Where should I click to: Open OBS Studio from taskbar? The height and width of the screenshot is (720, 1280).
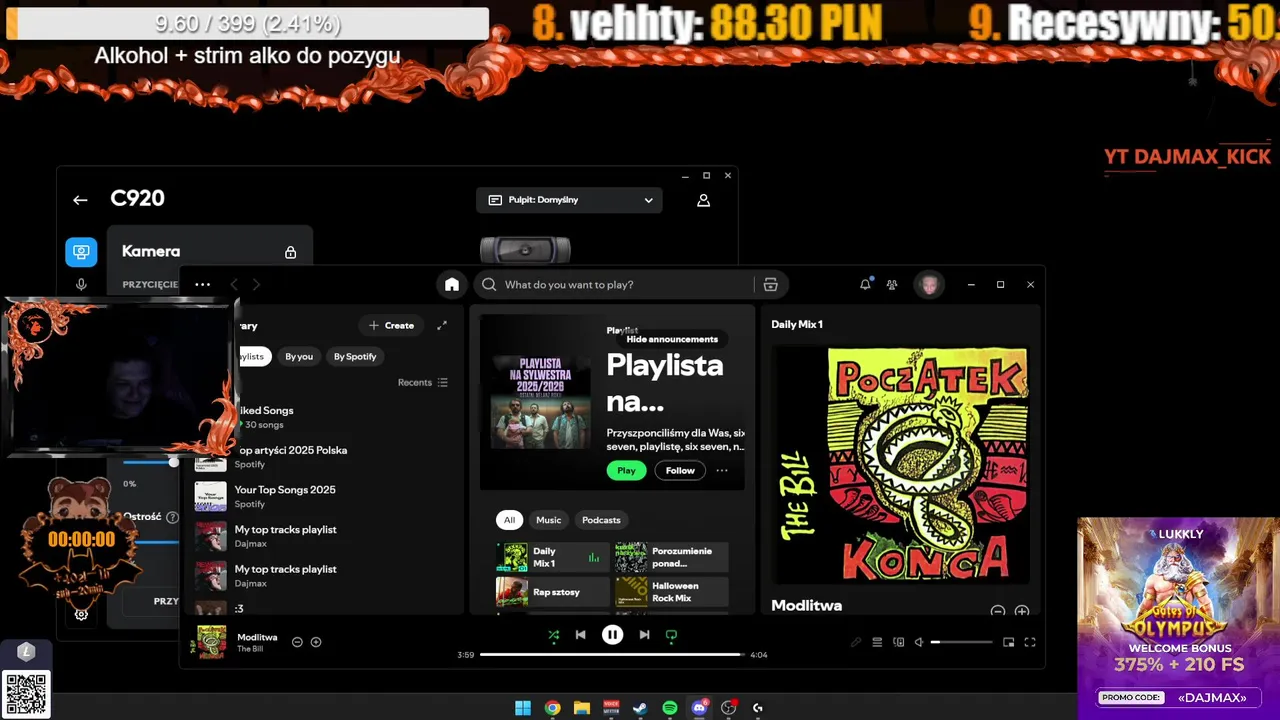tap(729, 708)
